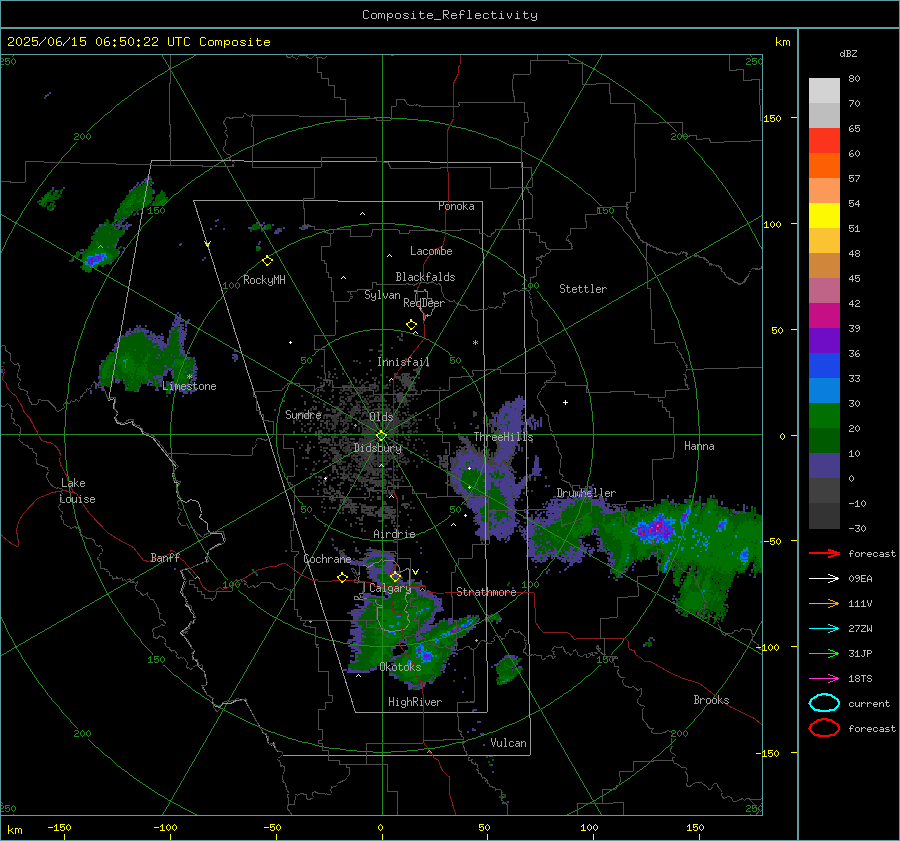Click the dBZ heading above the color scale

click(x=848, y=54)
